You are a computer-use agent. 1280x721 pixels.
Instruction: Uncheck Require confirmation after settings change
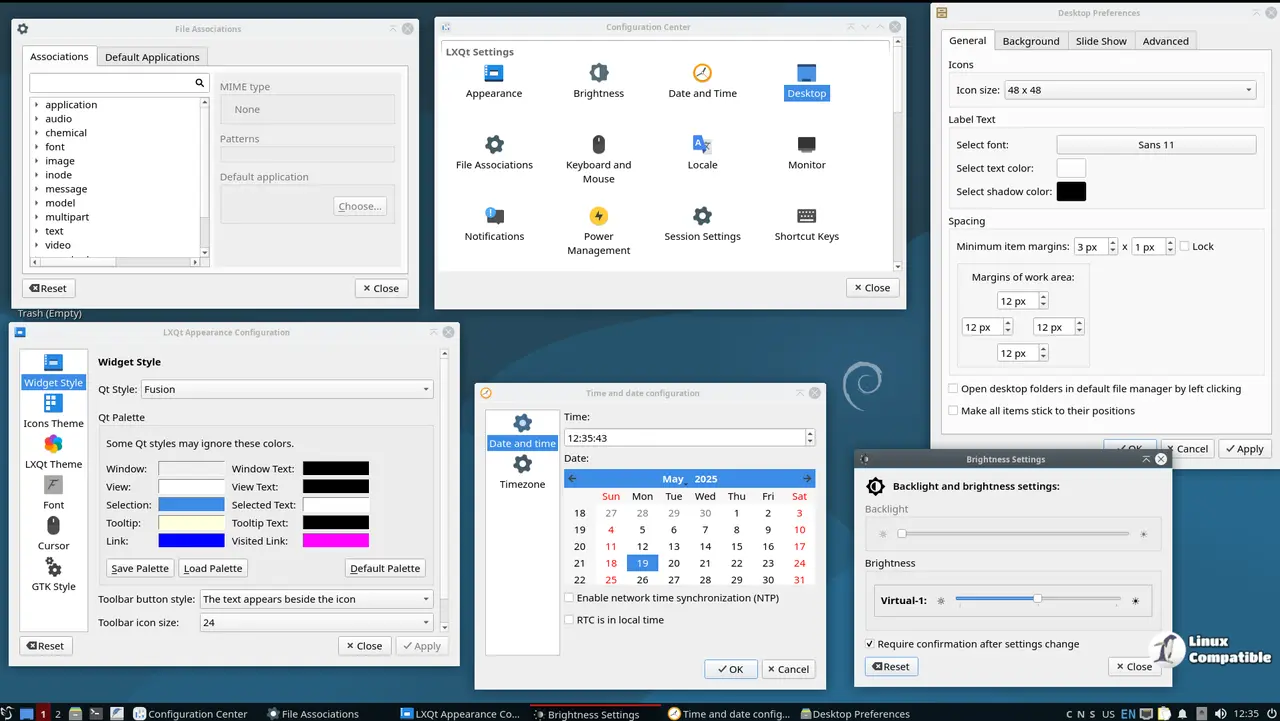870,644
